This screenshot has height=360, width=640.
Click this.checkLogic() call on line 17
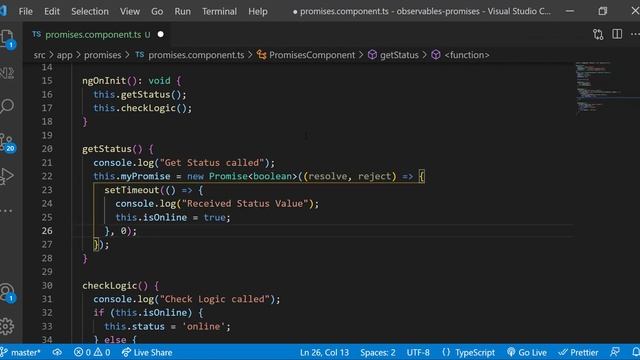coord(142,108)
